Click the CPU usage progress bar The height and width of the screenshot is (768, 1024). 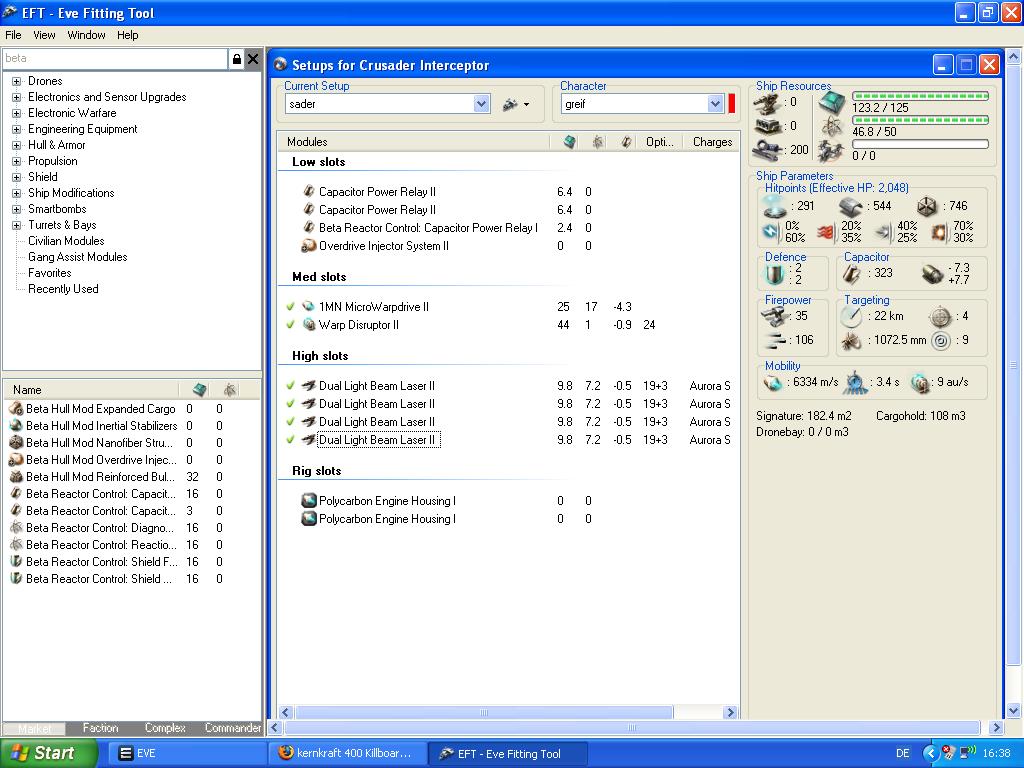[x=920, y=96]
